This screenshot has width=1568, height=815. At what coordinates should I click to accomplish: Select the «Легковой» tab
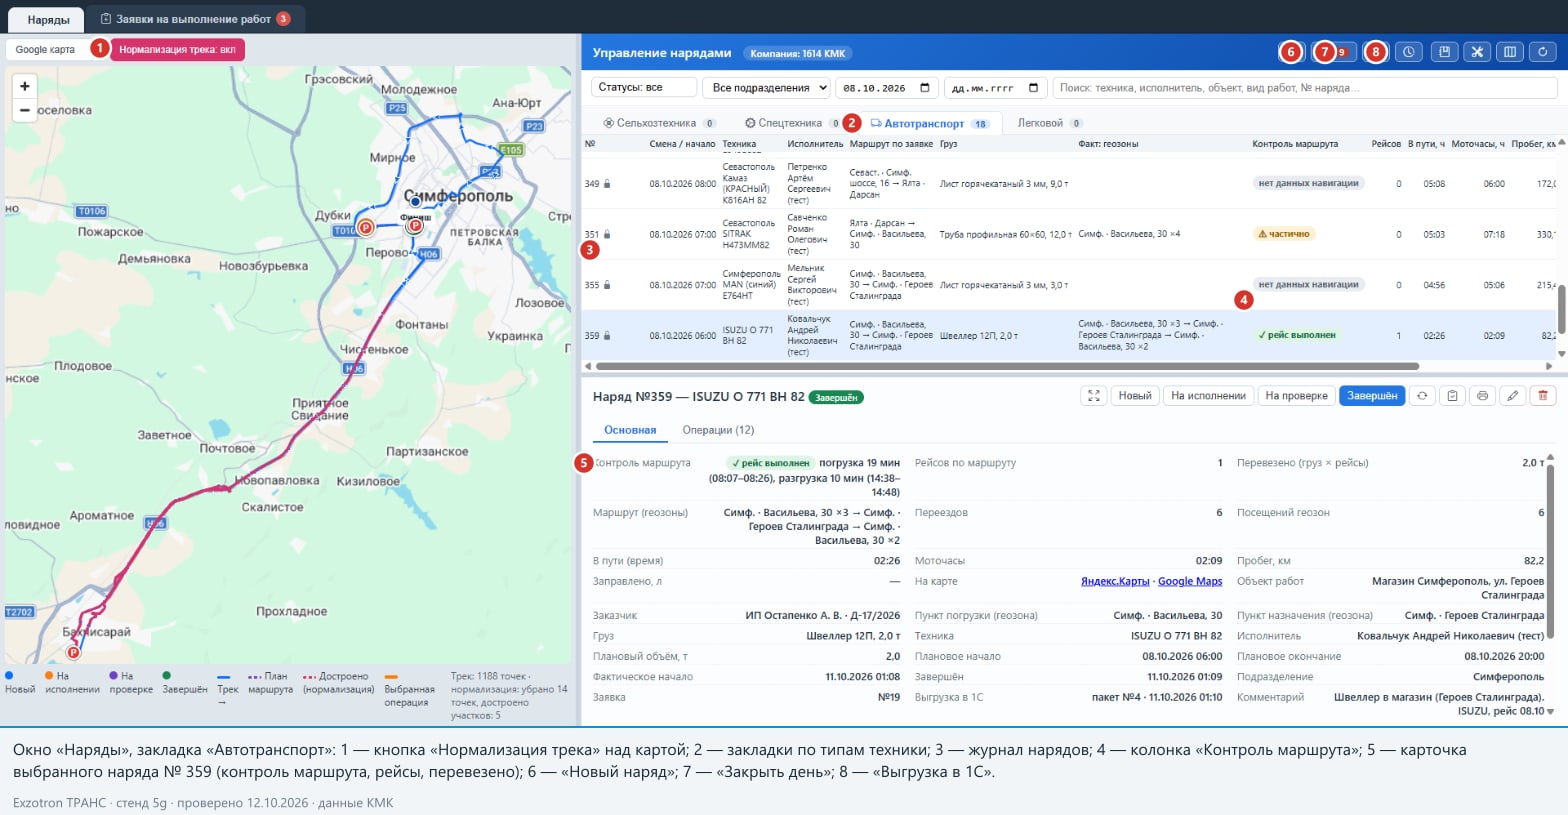click(1049, 123)
